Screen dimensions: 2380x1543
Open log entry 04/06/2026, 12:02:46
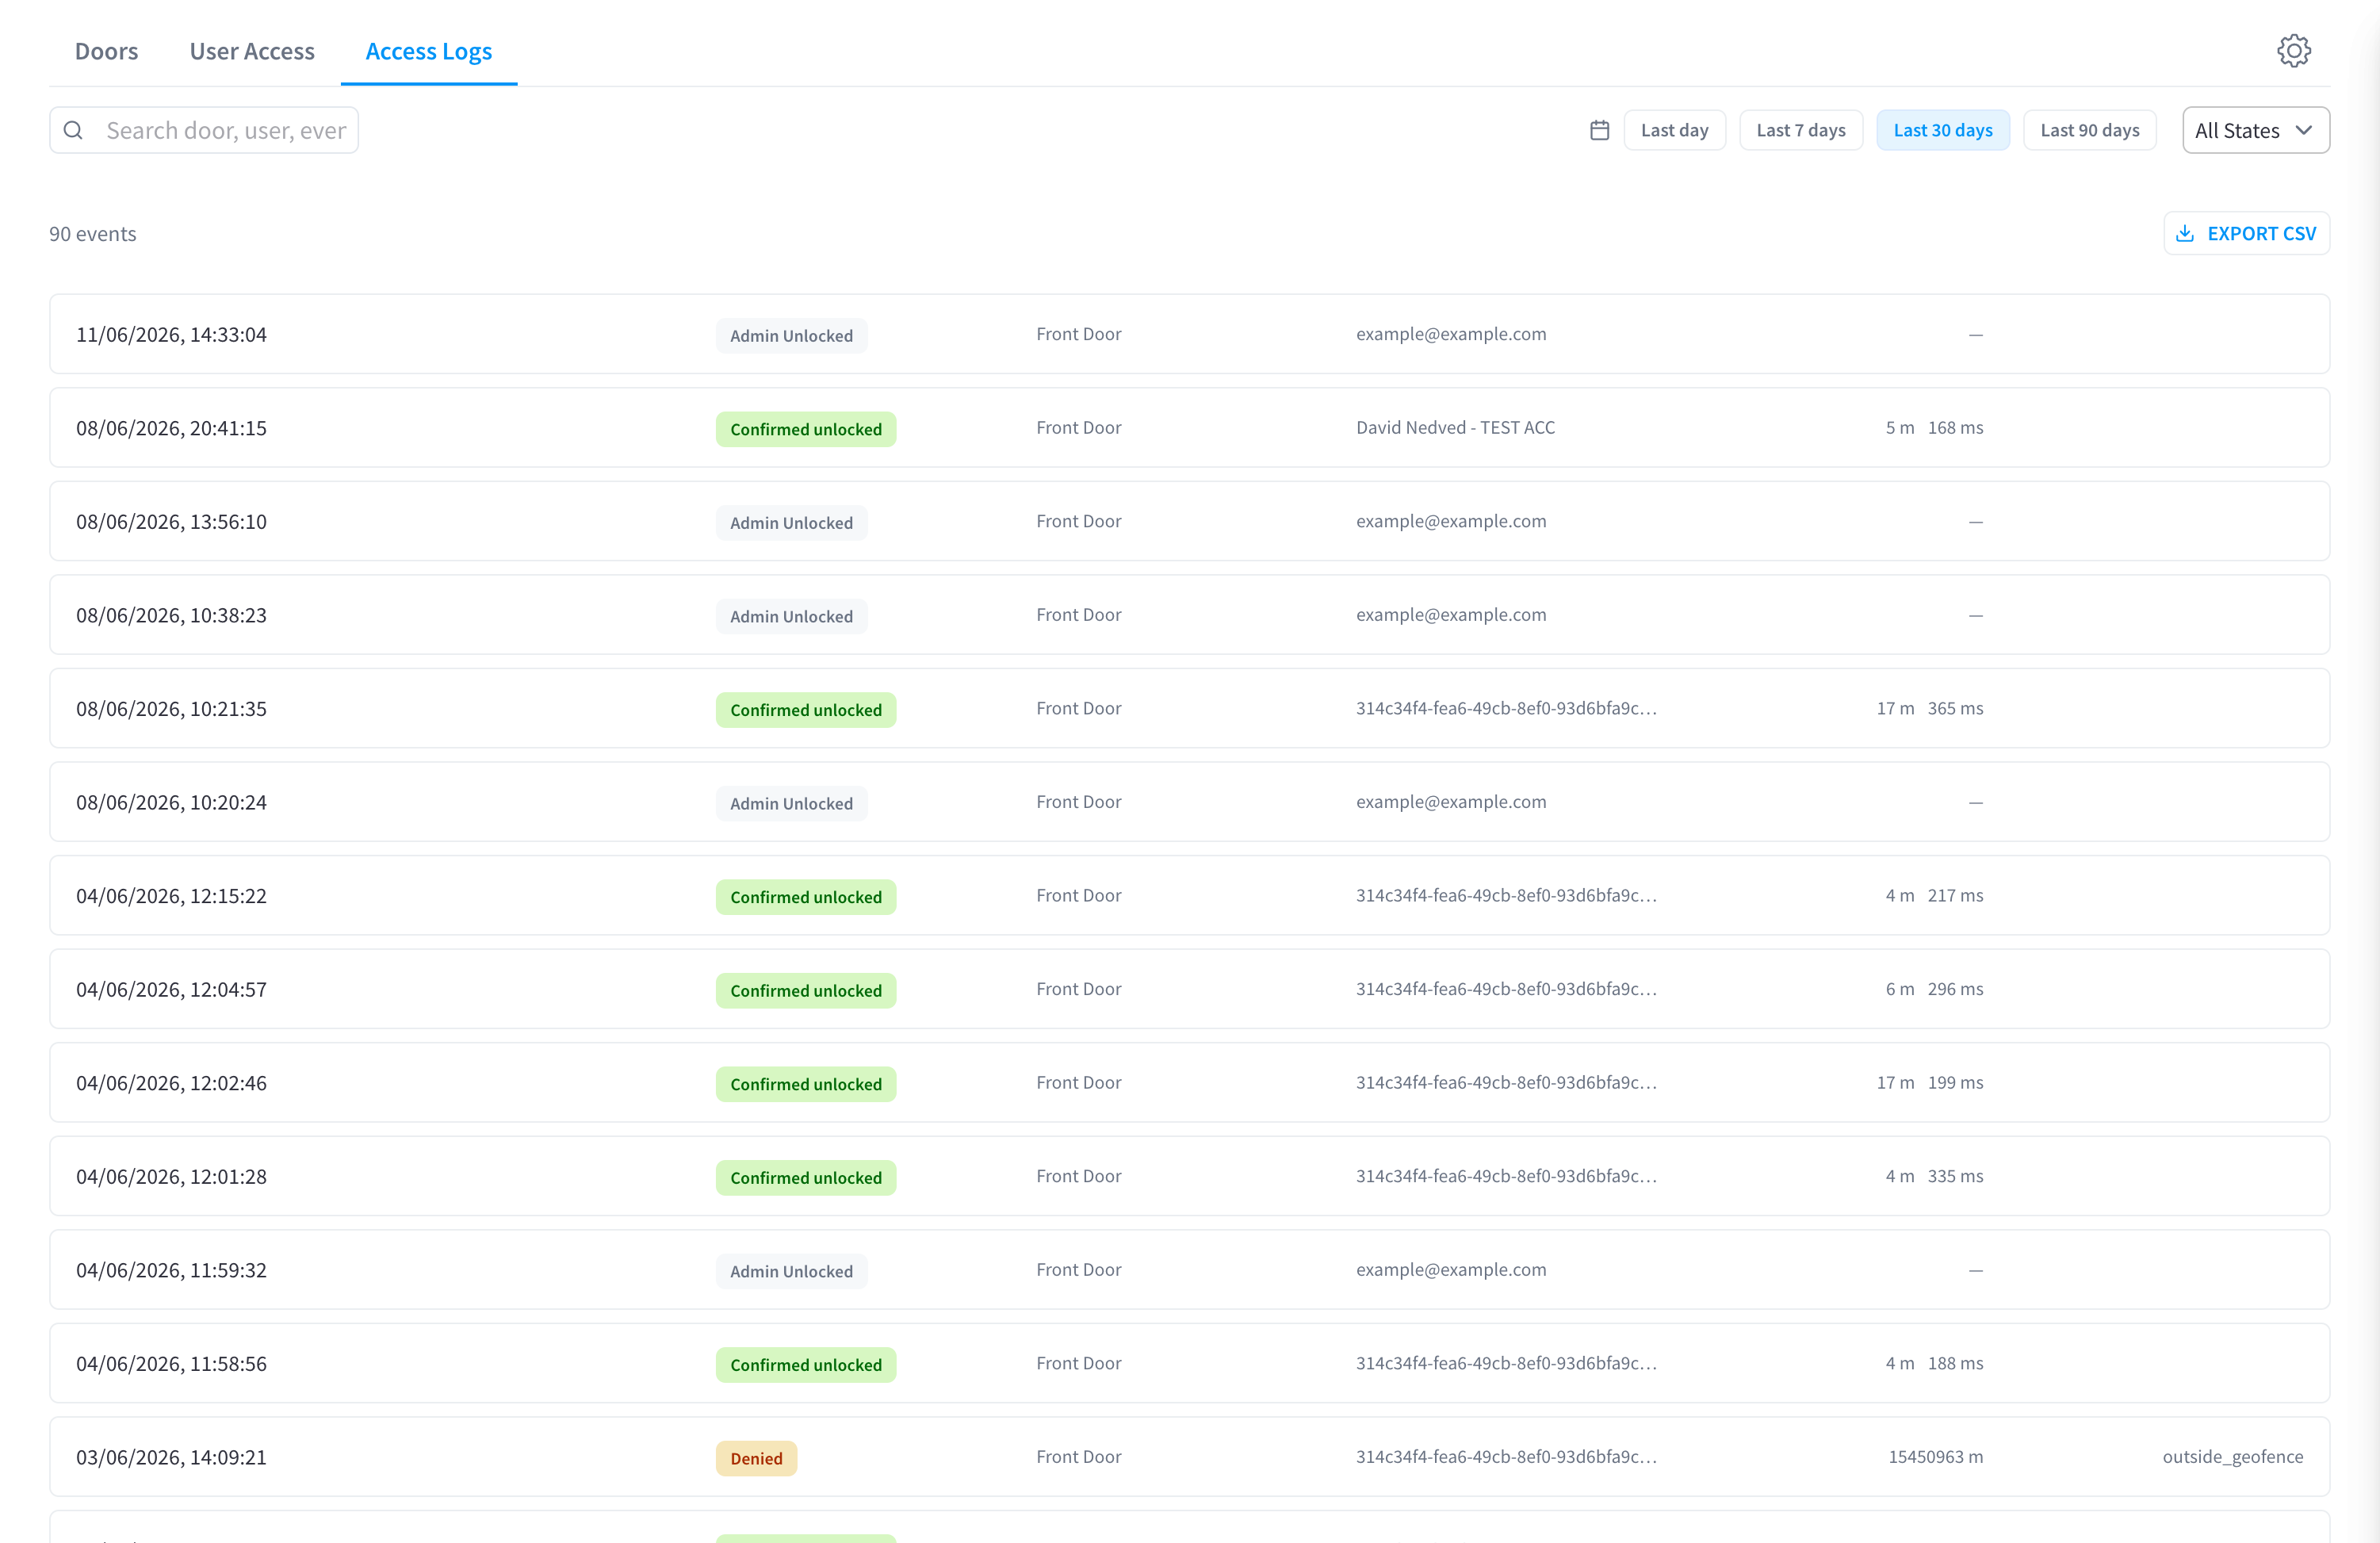pos(1190,1082)
